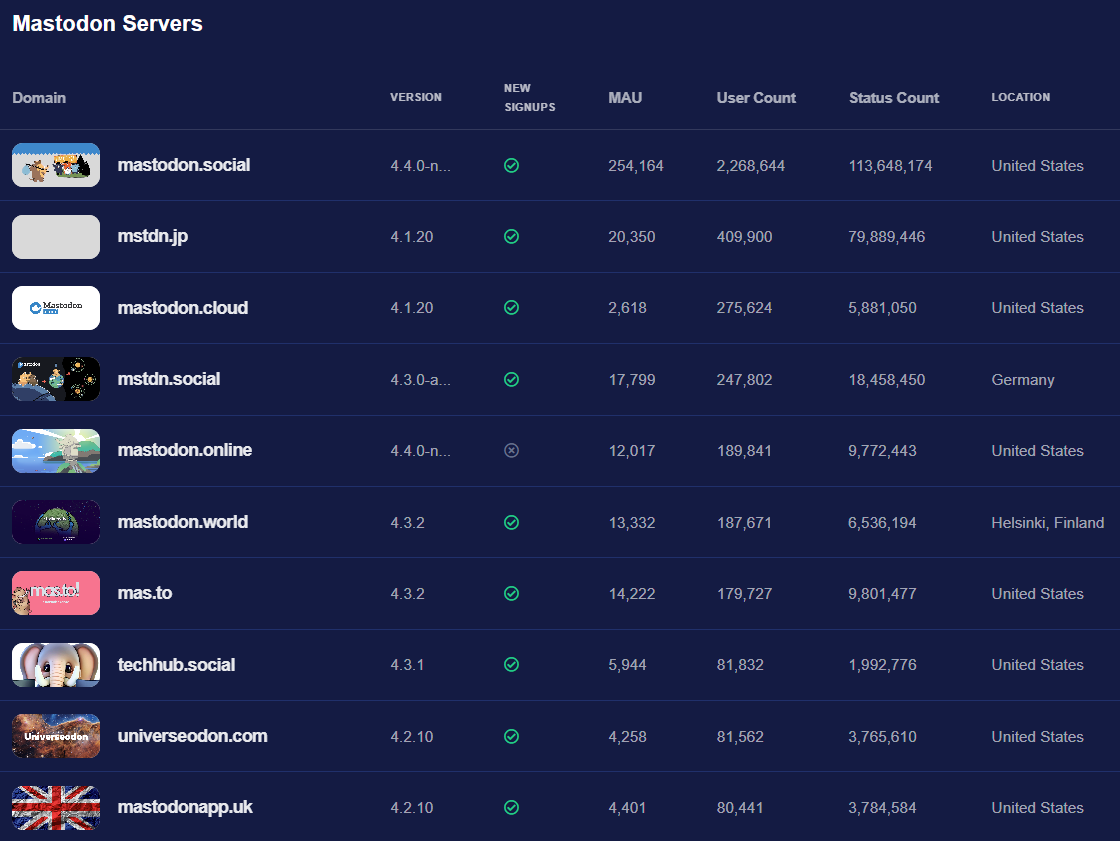Screen dimensions: 1120x841
Task: Select MAU value 13,332
Action: (x=631, y=522)
